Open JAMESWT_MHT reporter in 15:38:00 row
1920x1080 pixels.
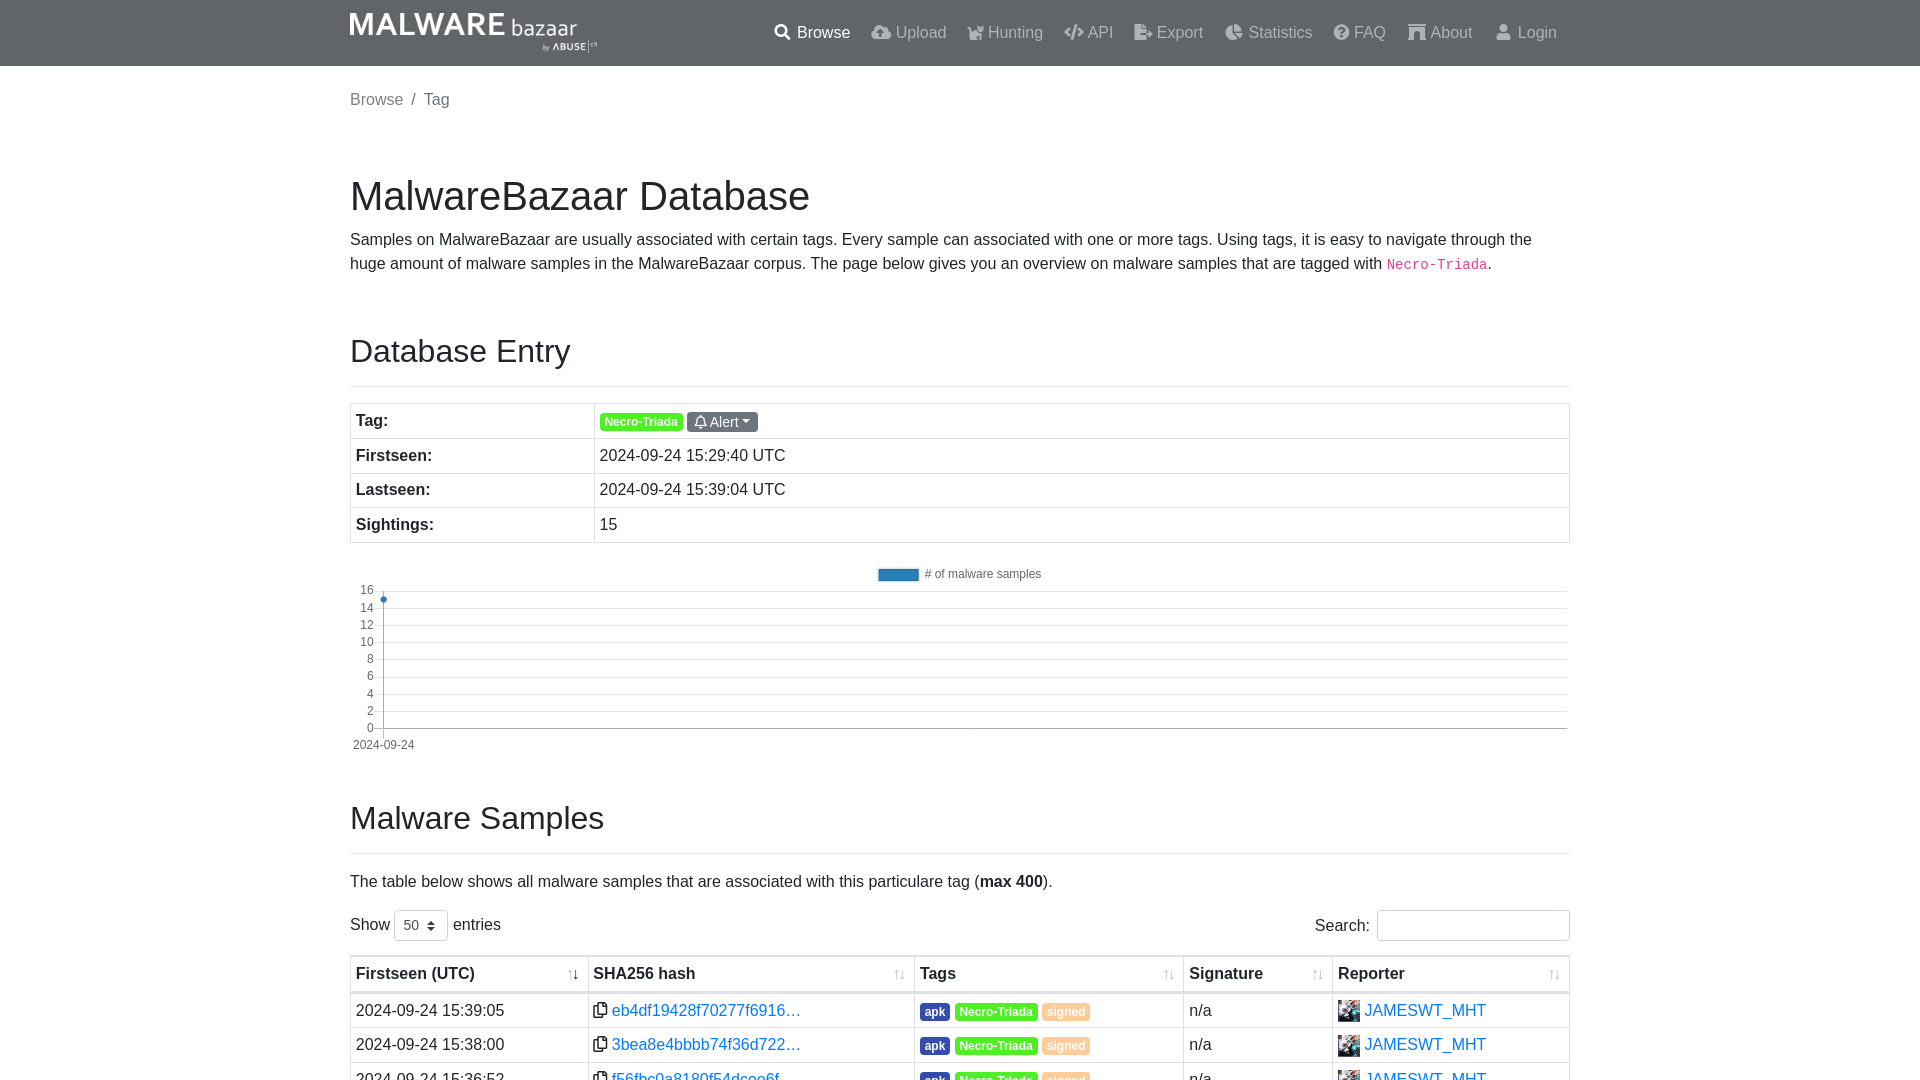1425,1045
